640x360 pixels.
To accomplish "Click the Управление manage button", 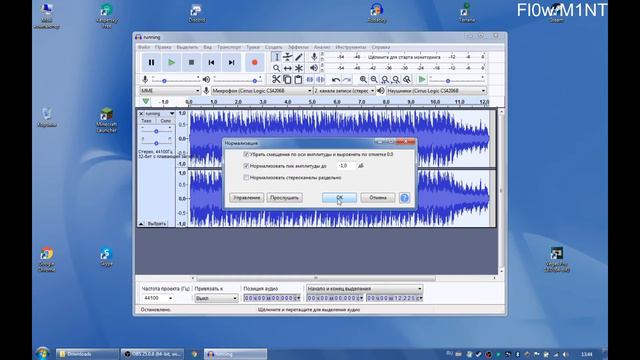I will [x=247, y=198].
